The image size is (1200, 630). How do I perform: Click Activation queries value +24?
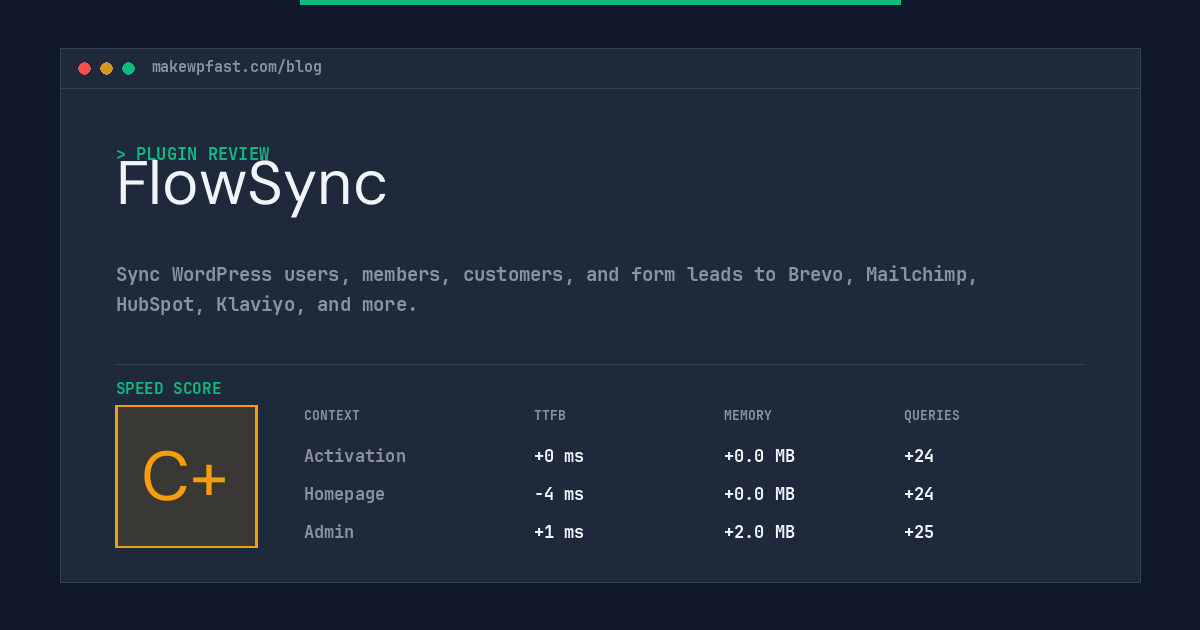pos(919,456)
